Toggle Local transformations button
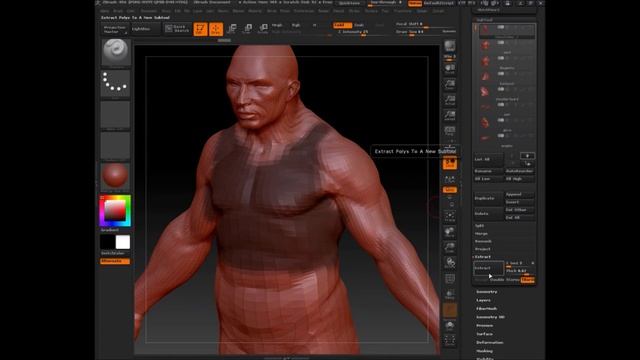Viewport: 640px width, 360px height. pyautogui.click(x=449, y=164)
